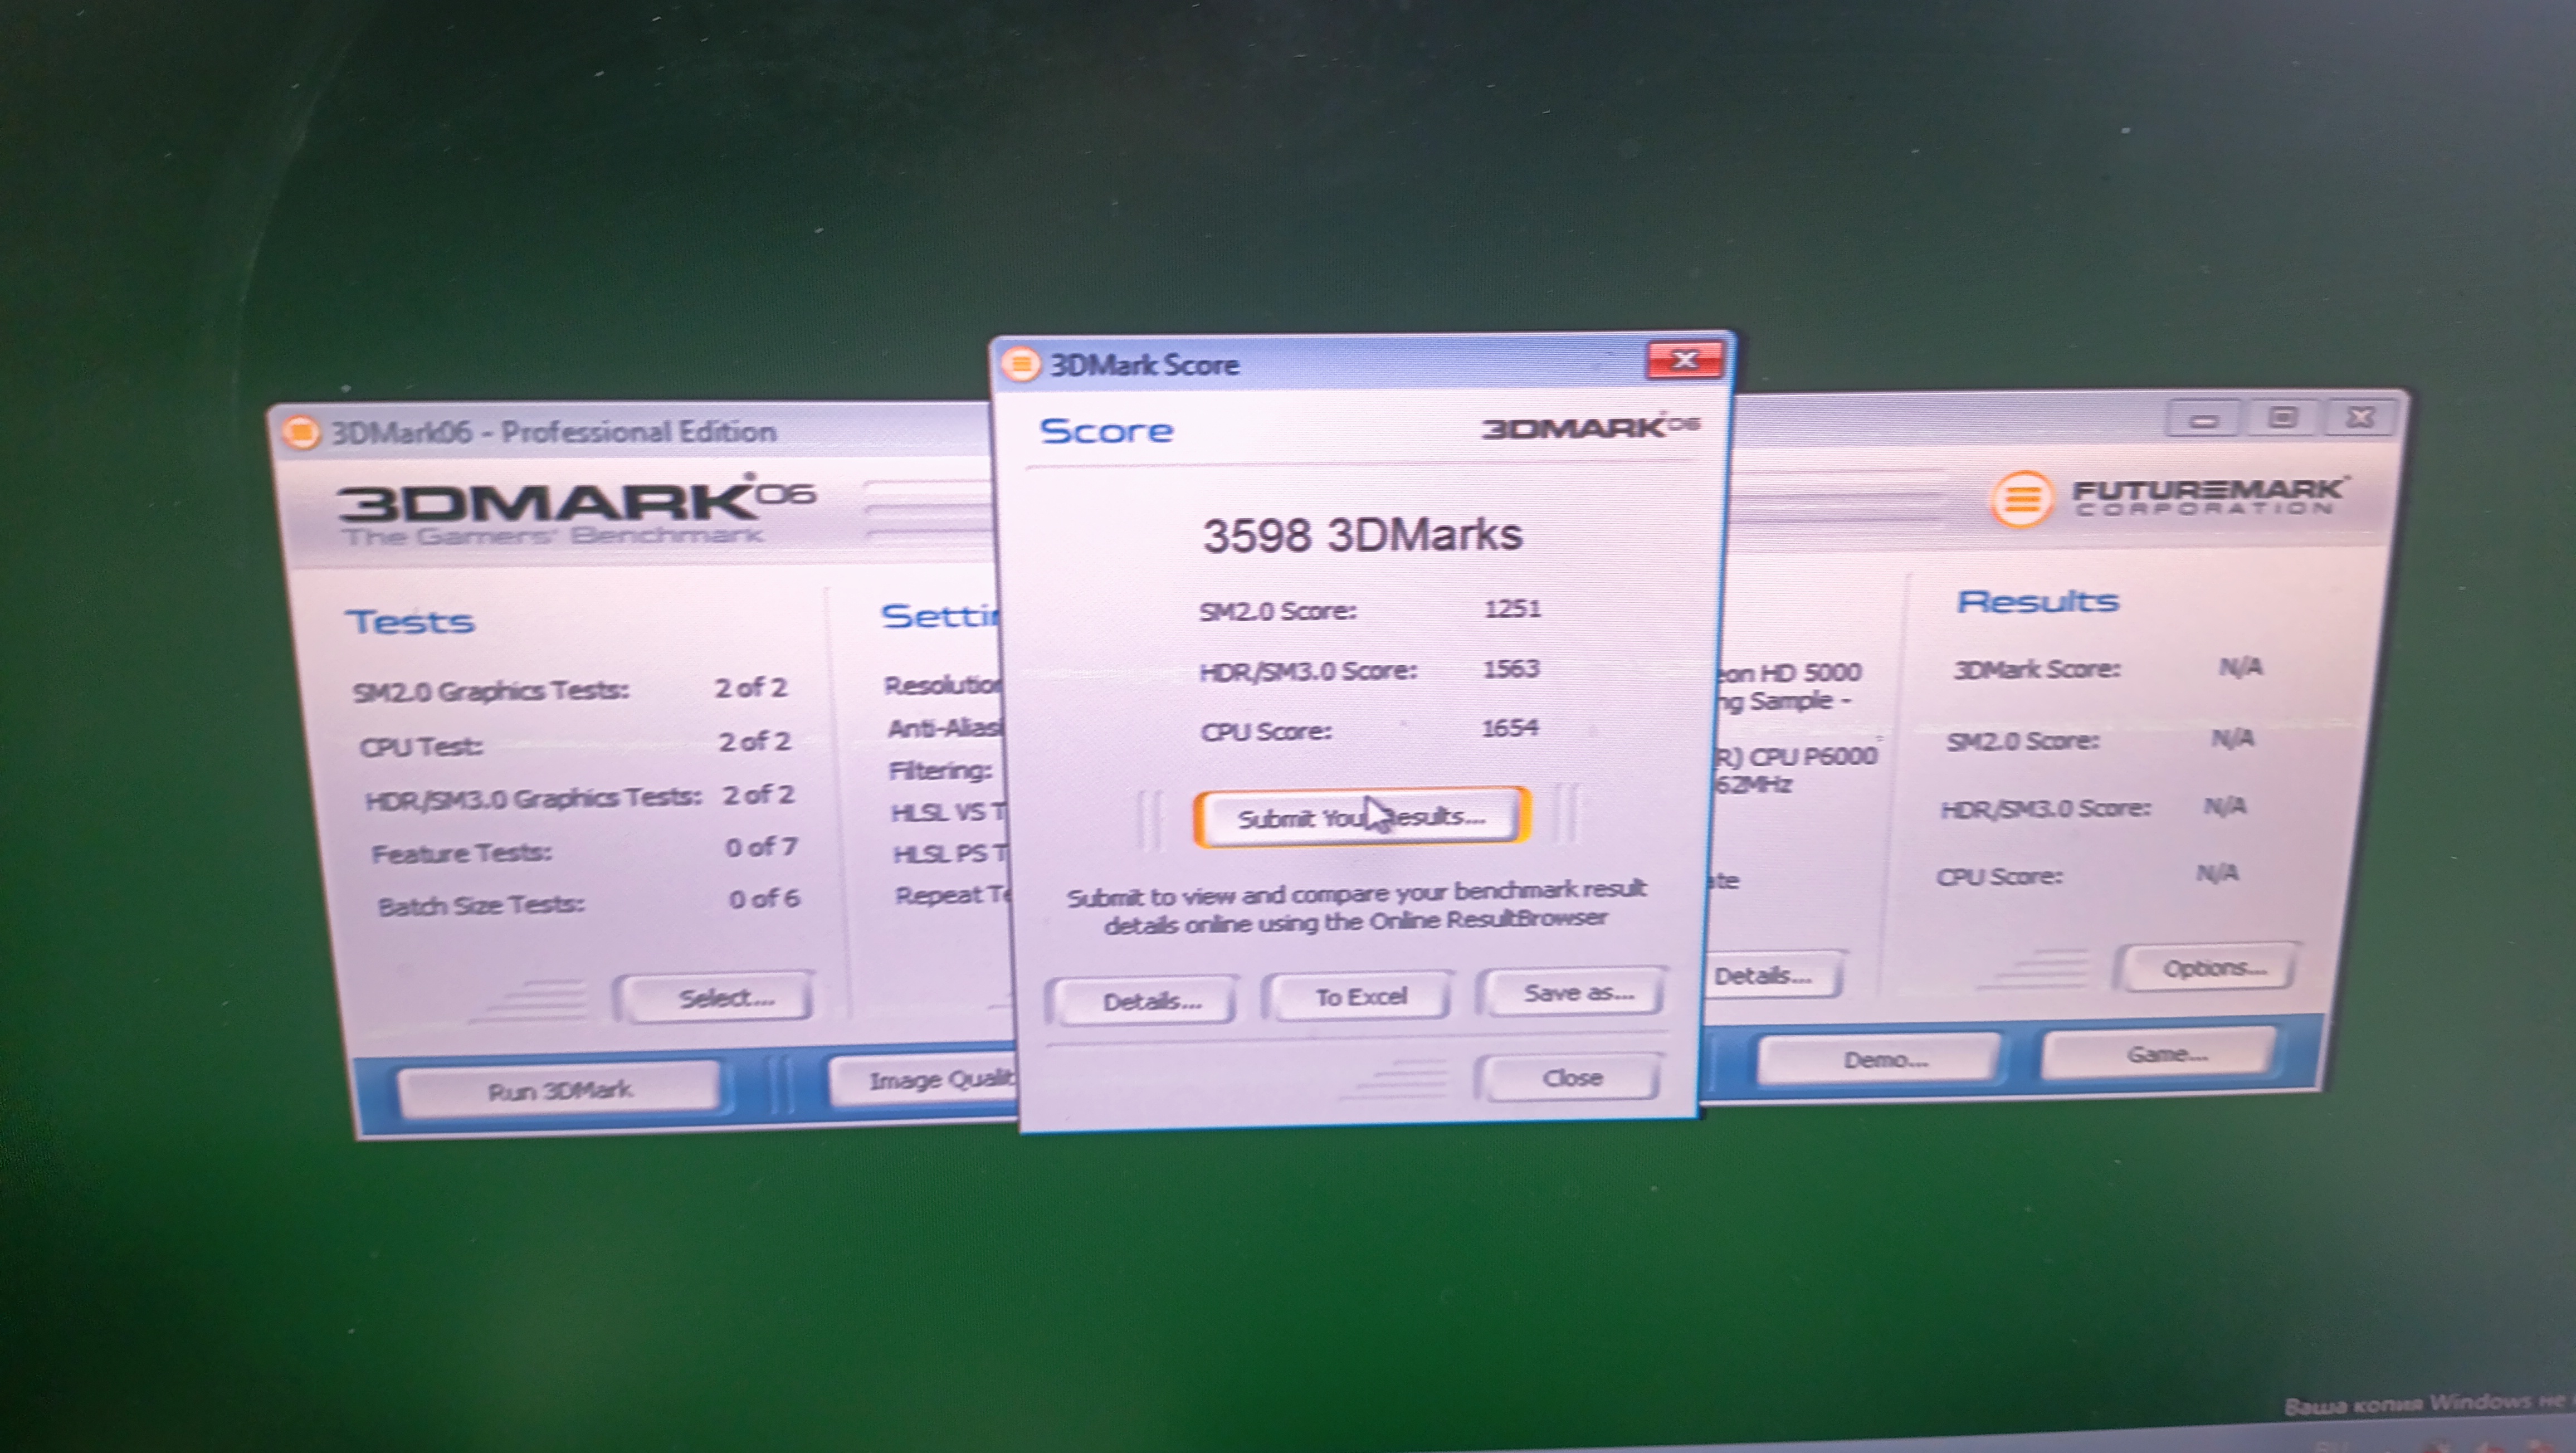Click 'Submit to view and compare' description text
Screen dimensions: 2576x1453
click(1356, 907)
